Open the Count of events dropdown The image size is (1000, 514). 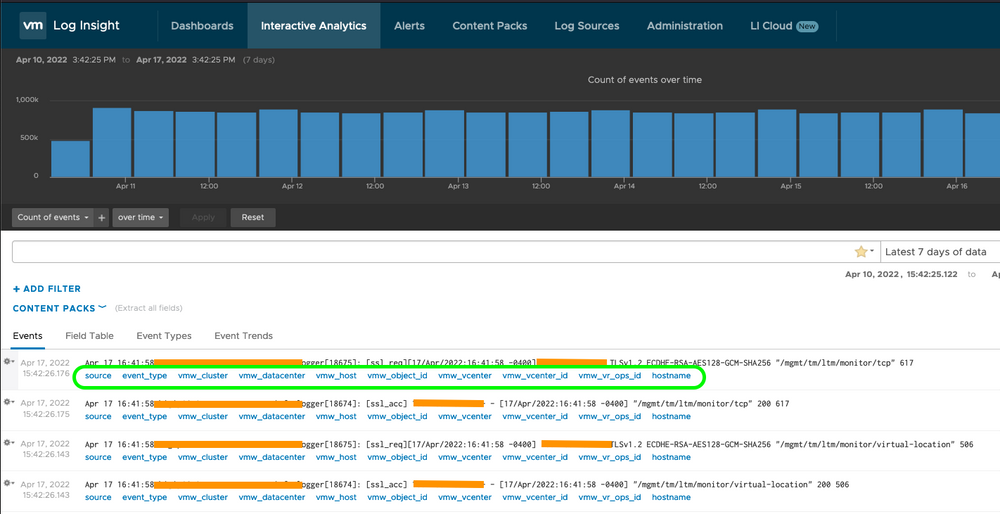(53, 217)
